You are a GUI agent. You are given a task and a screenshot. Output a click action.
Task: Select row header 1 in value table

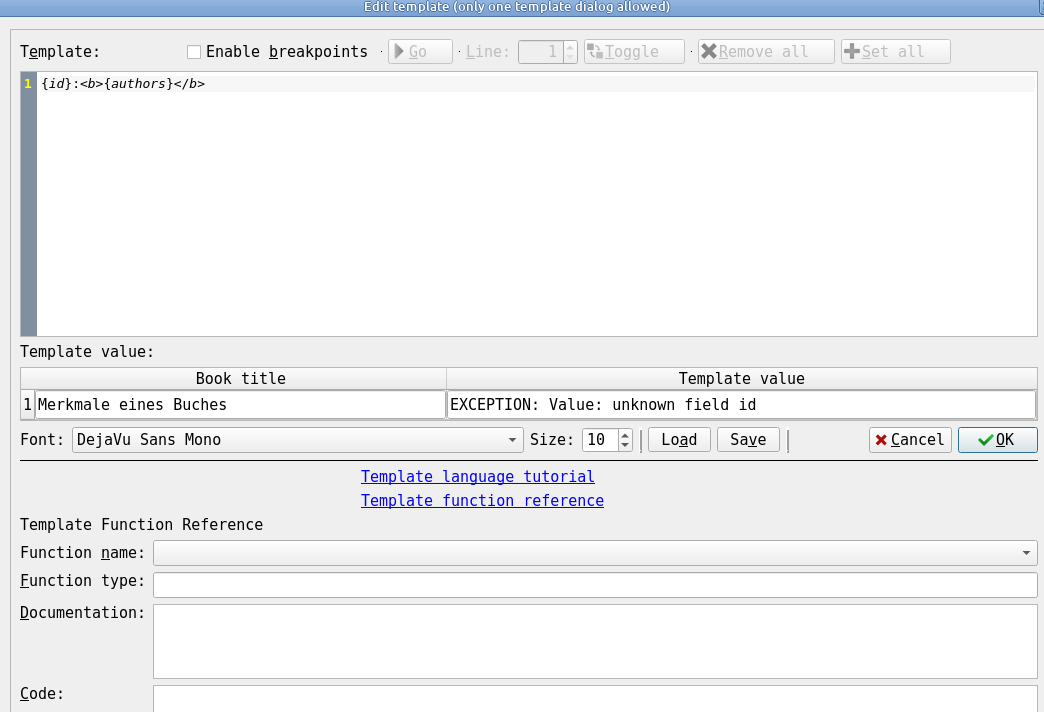tap(27, 404)
